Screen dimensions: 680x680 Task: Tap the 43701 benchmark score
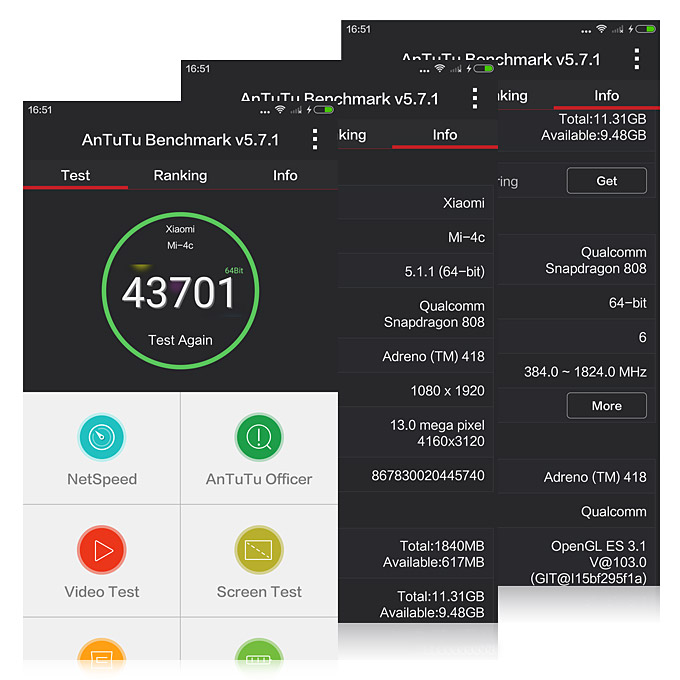click(x=179, y=293)
